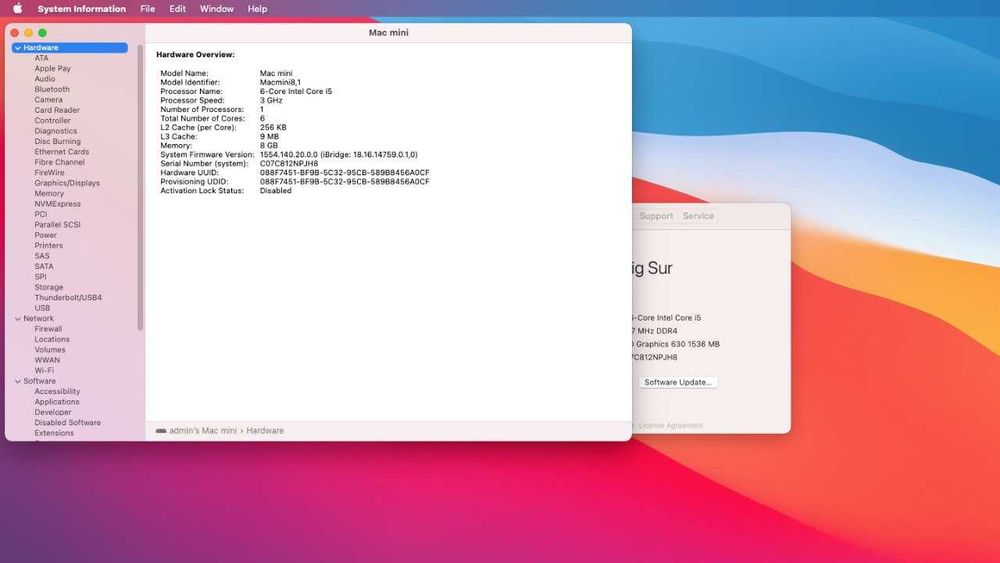
Task: Select FireWire in the sidebar
Action: [x=49, y=173]
